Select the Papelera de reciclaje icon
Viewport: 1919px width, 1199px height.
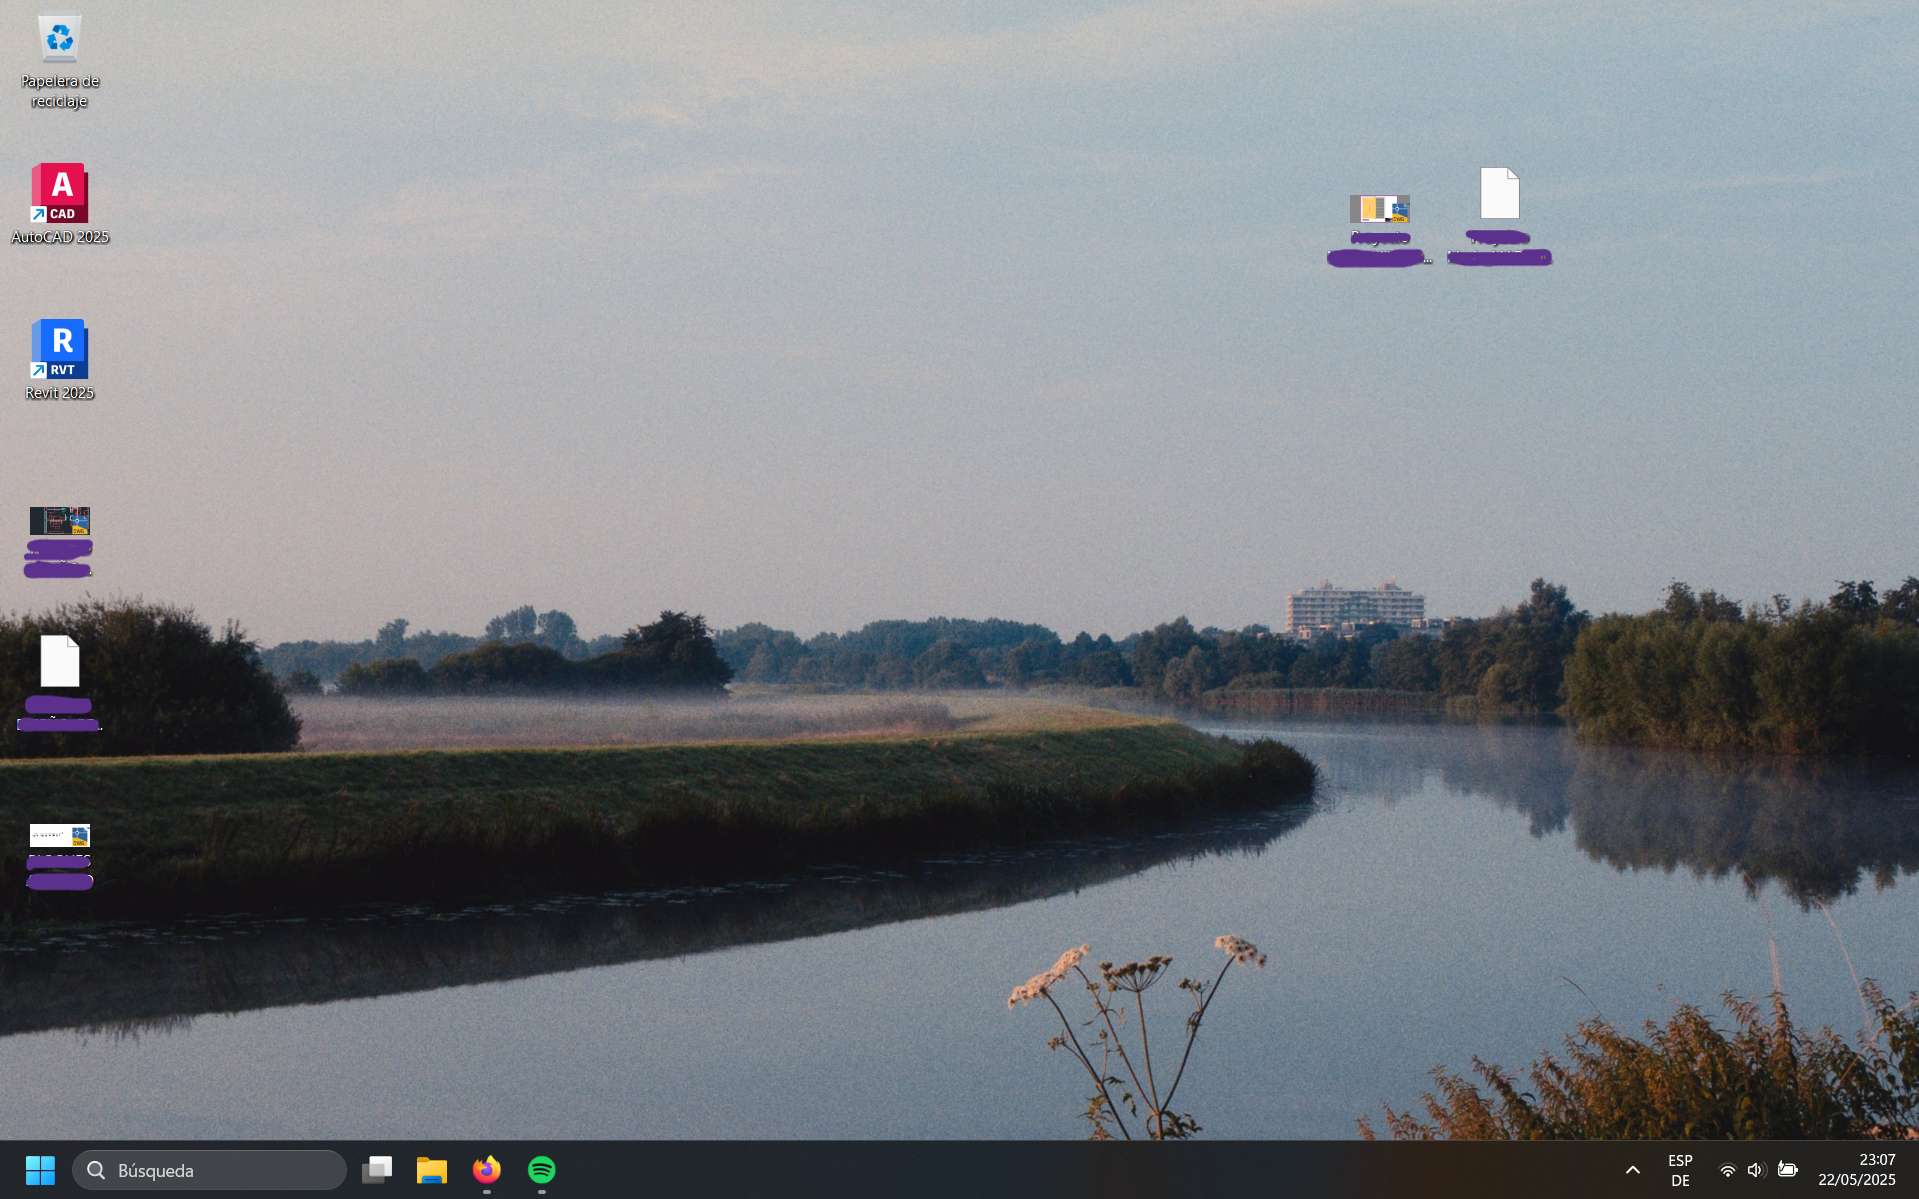click(x=60, y=60)
